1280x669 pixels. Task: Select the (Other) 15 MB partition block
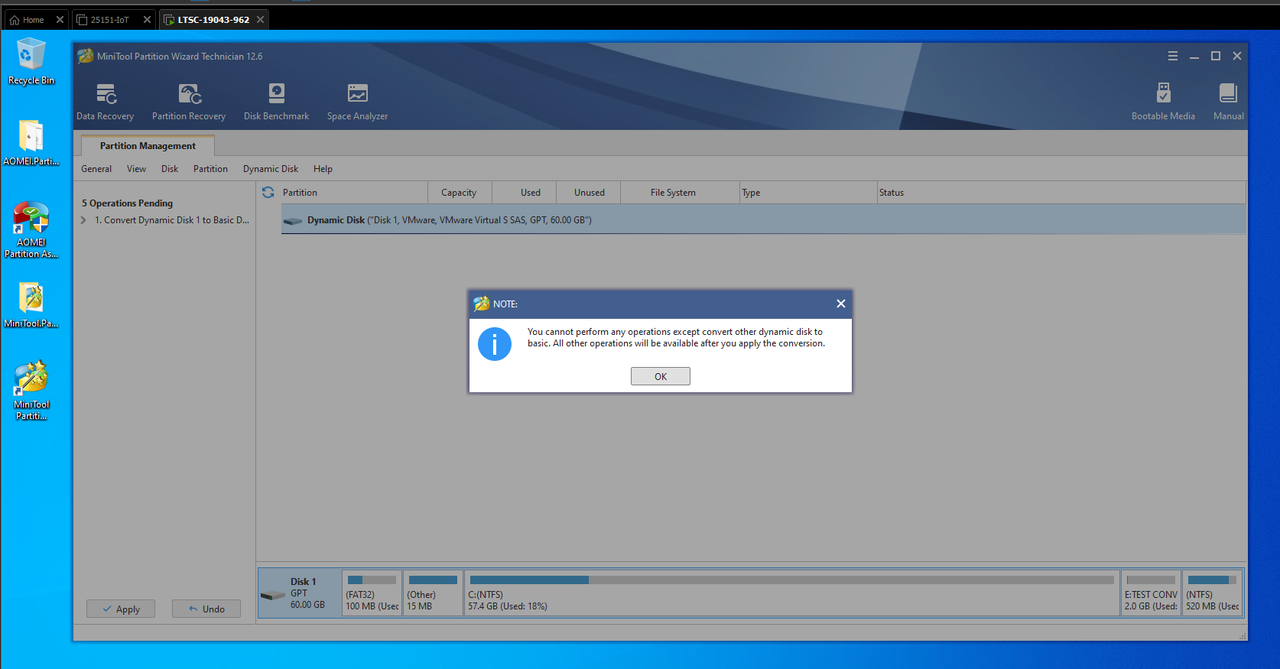pos(433,593)
